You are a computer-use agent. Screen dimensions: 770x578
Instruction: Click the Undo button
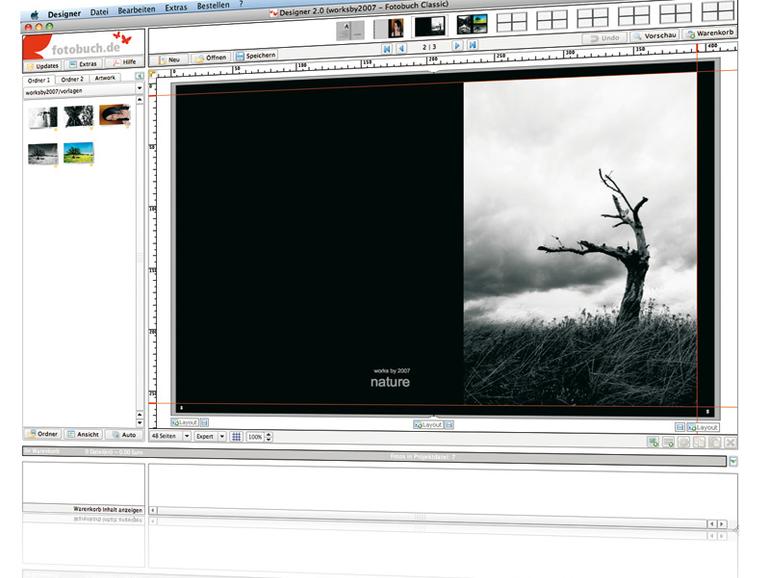(x=605, y=38)
